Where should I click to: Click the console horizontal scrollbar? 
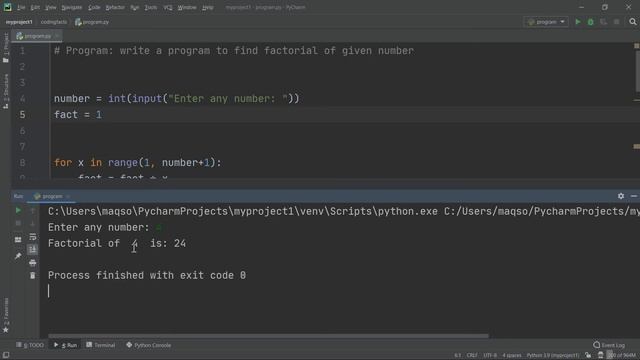[268, 336]
